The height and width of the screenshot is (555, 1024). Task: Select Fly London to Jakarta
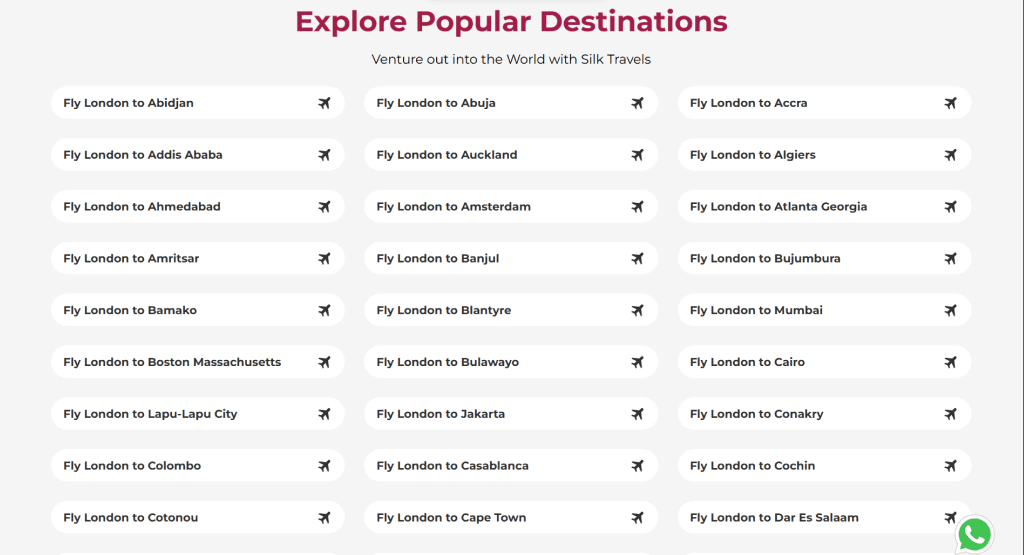click(511, 414)
